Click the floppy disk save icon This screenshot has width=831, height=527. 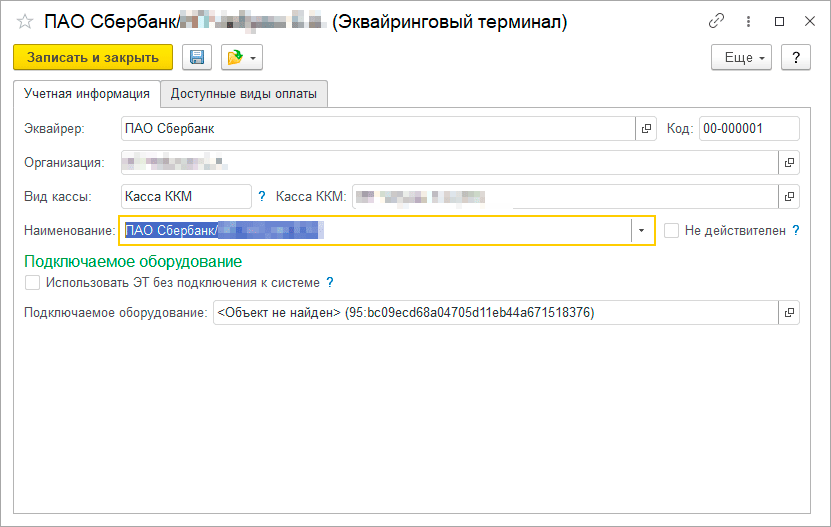click(197, 57)
